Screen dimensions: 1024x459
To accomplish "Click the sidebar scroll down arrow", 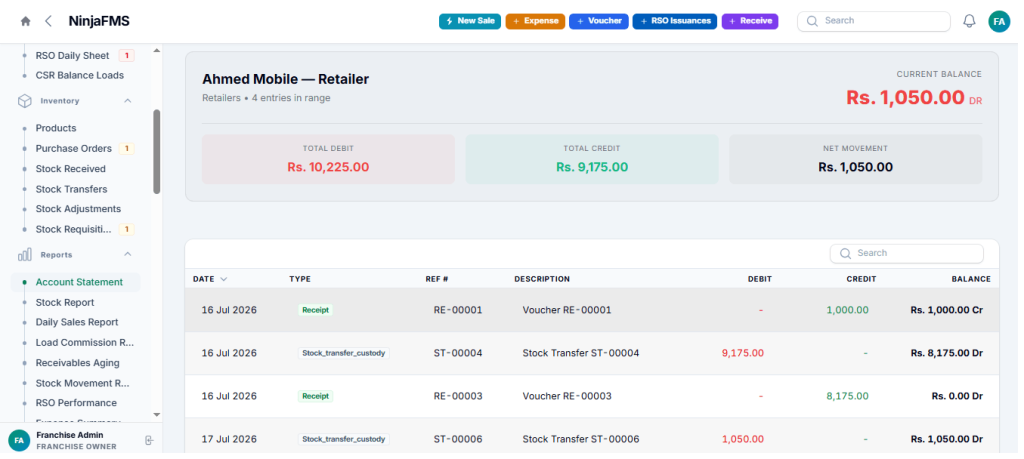I will 156,414.
